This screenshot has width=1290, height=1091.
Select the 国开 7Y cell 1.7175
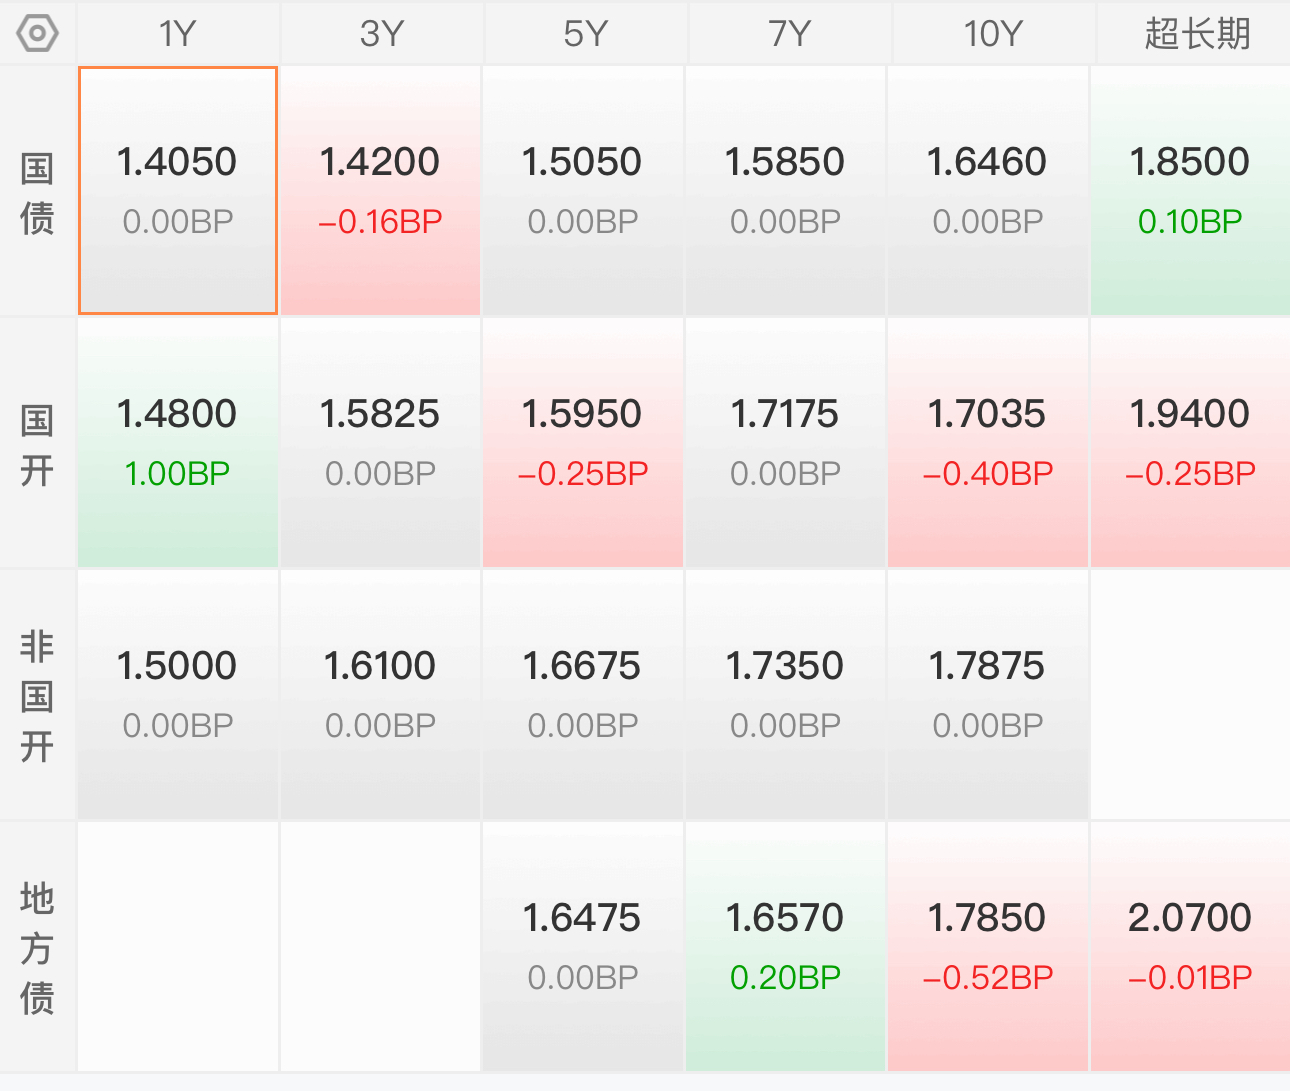coord(785,443)
